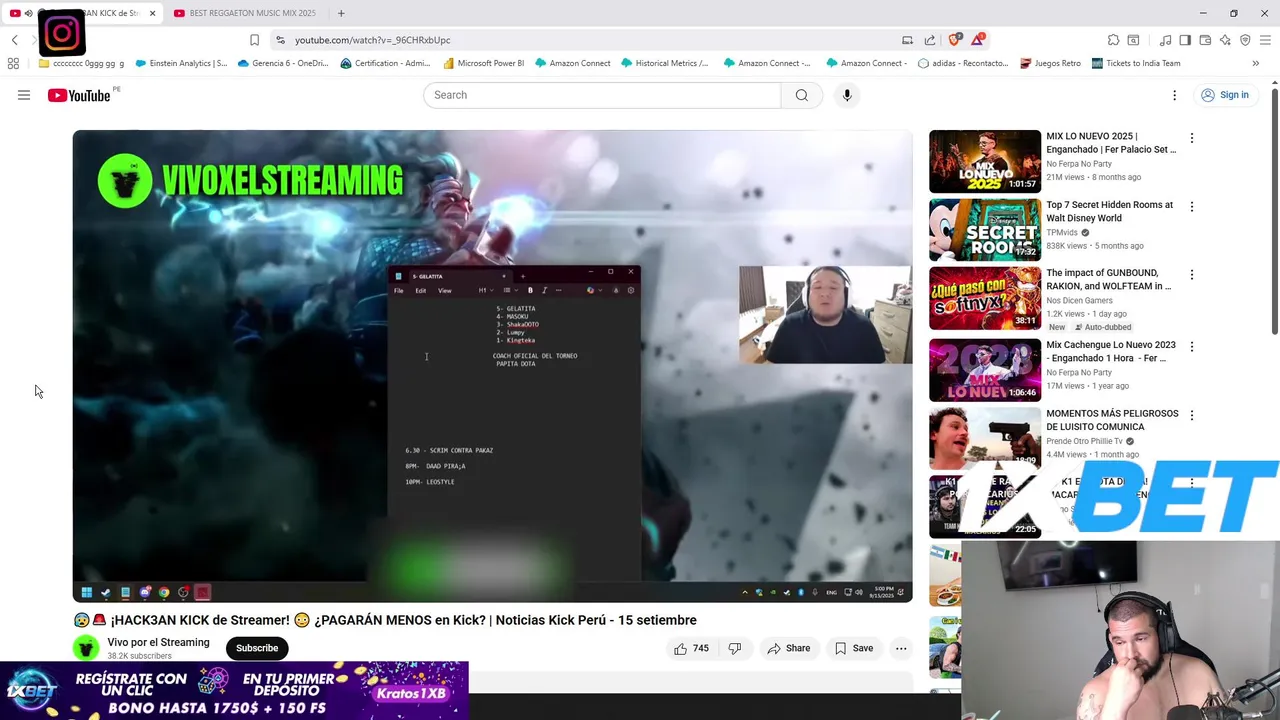1280x720 pixels.
Task: Open the browser main hamburger menu
Action: 1265,40
